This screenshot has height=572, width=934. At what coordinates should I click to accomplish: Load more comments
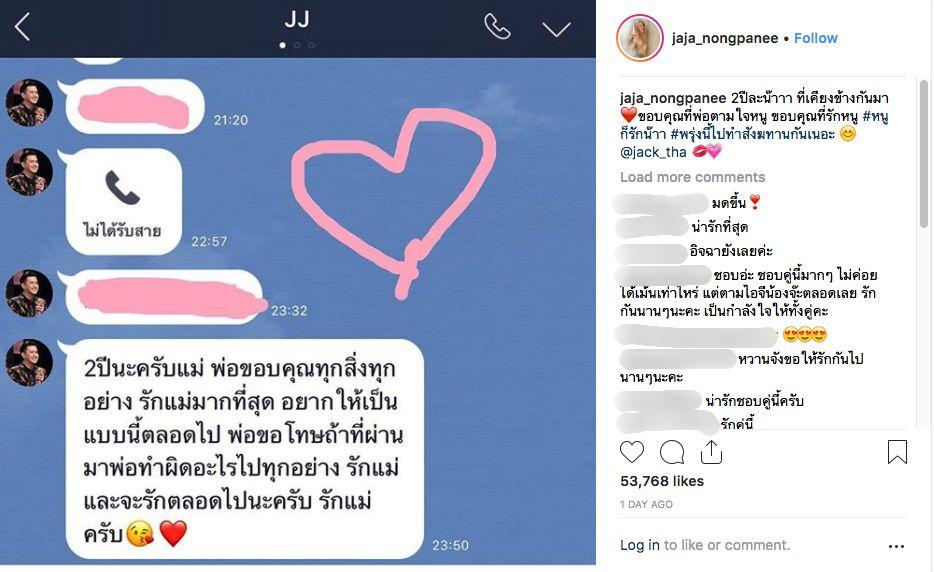click(692, 177)
